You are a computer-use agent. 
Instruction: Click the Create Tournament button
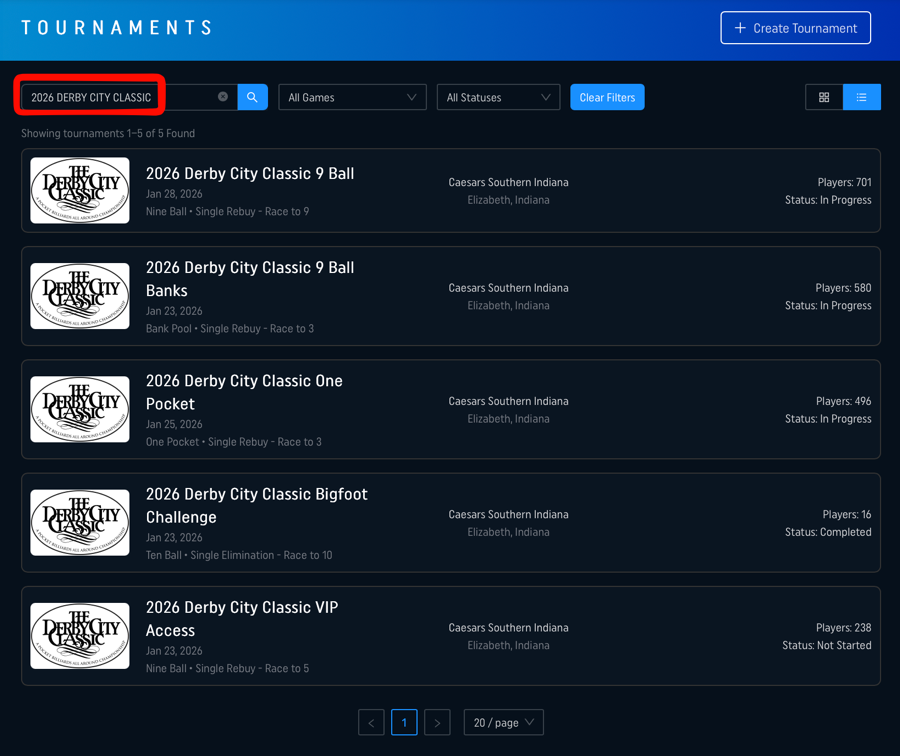pyautogui.click(x=795, y=28)
